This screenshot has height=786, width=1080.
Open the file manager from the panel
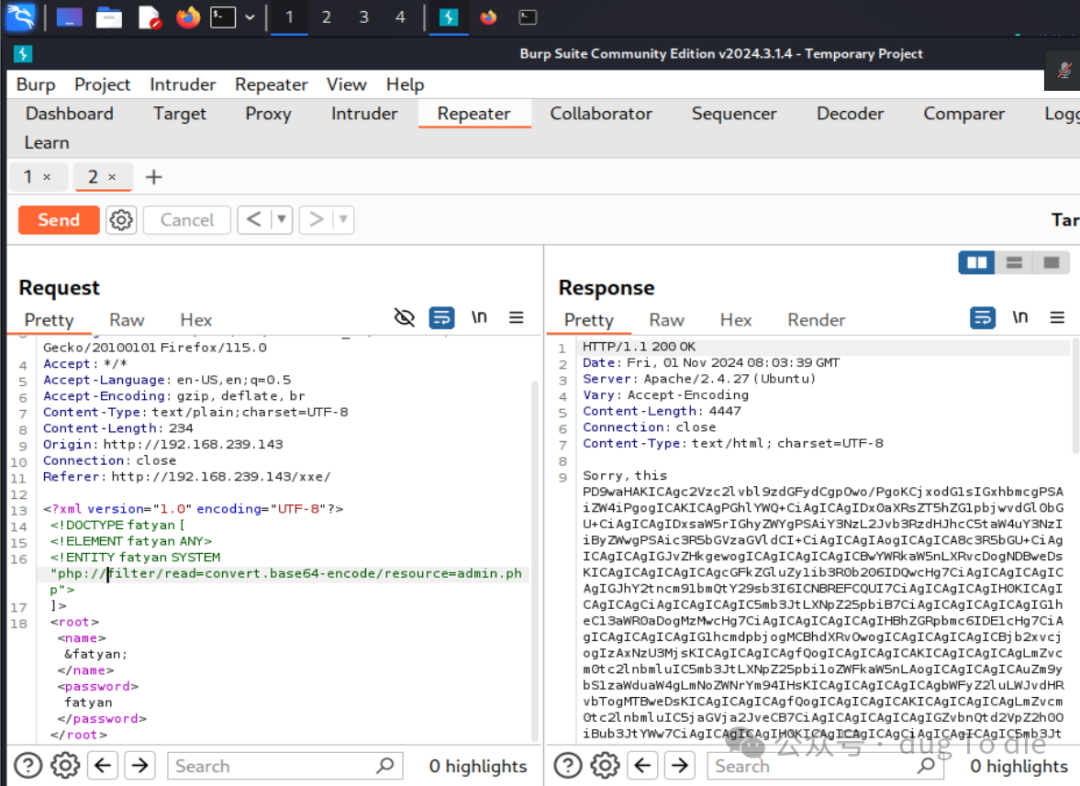[109, 17]
